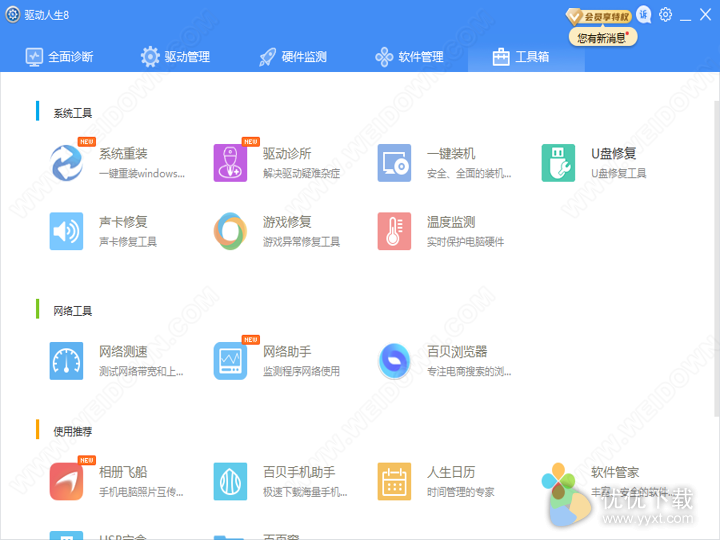Open the 百贝手机助手 teal icon
This screenshot has width=720, height=540.
point(231,481)
